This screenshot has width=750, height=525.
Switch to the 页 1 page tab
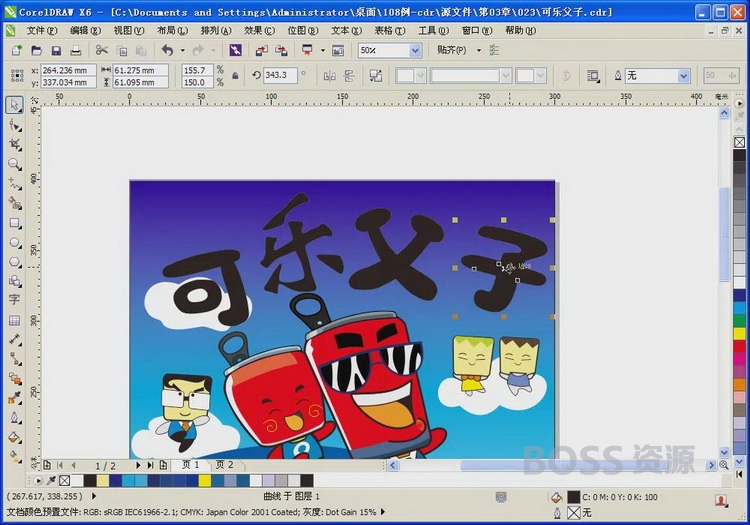[x=190, y=465]
